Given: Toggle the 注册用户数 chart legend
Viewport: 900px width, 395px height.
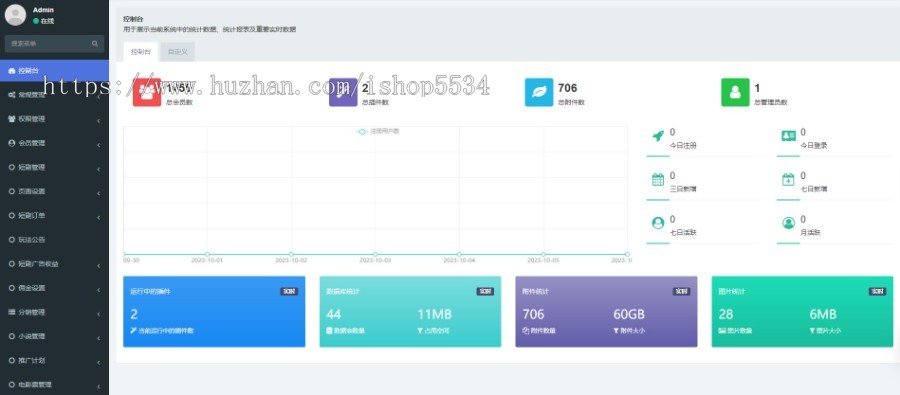Looking at the screenshot, I should [x=378, y=131].
